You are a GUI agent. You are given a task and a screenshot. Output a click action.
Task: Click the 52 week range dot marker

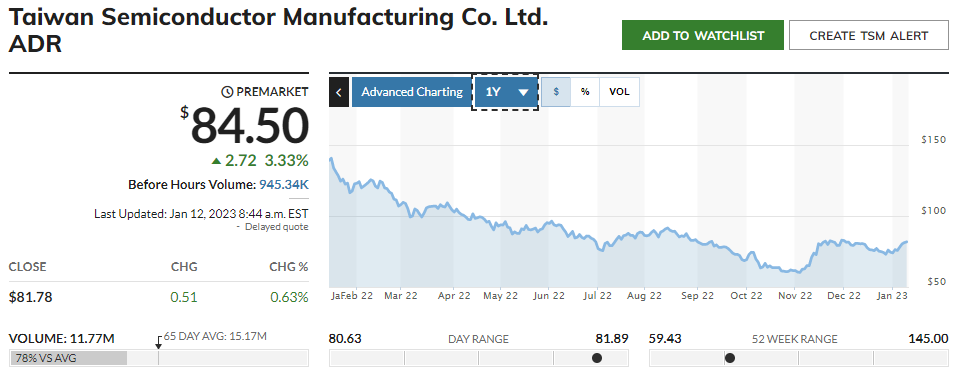point(729,358)
